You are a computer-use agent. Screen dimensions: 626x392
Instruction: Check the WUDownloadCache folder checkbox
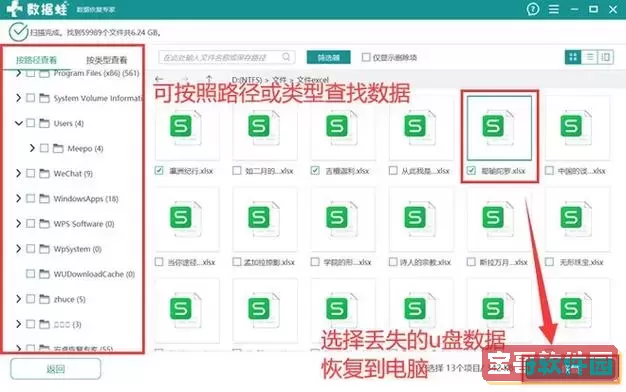[x=30, y=274]
